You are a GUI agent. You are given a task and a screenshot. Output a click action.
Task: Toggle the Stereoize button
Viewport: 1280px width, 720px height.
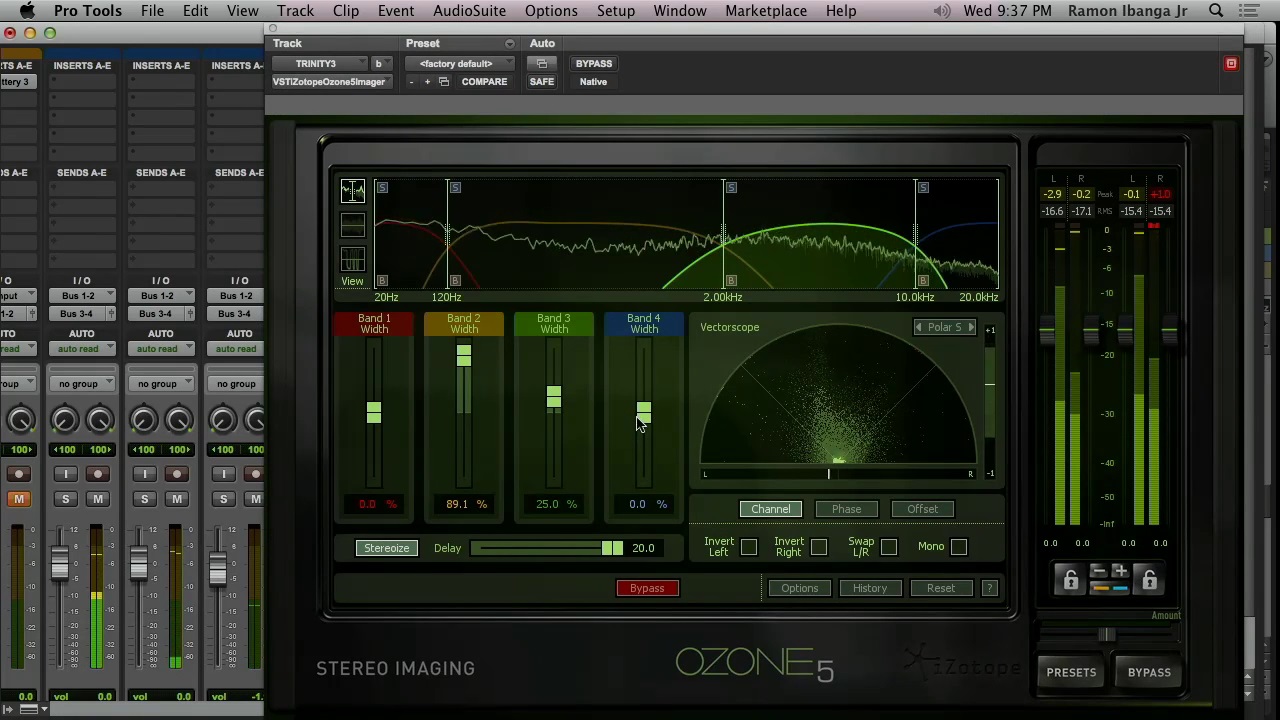point(387,548)
